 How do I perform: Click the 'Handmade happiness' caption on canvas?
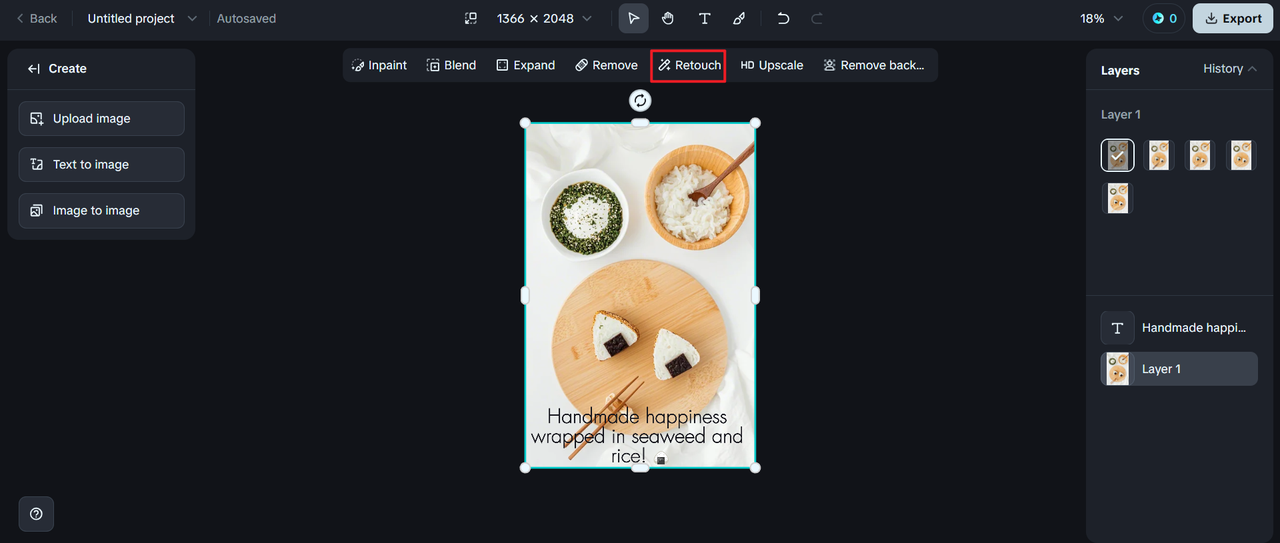click(x=637, y=436)
